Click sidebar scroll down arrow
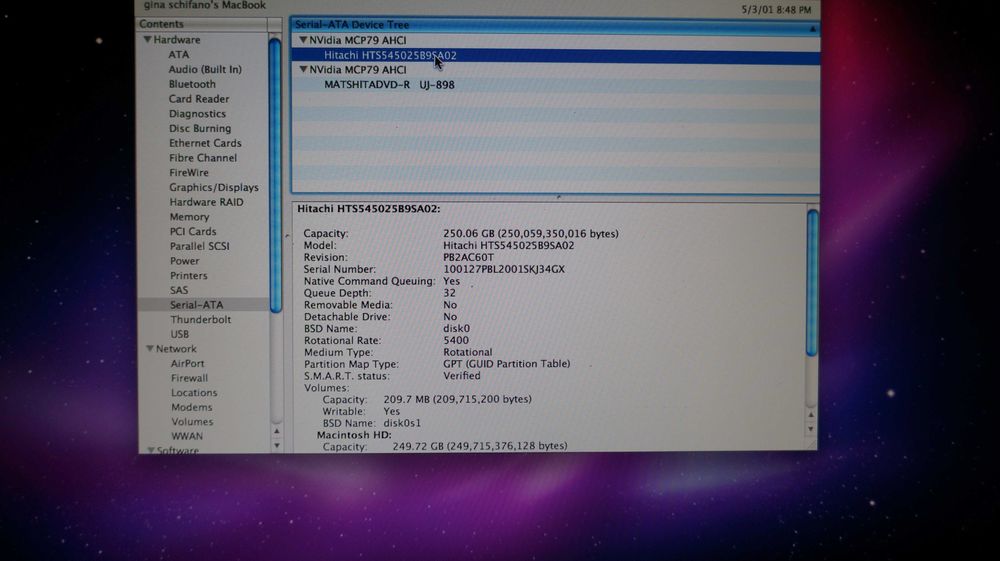The height and width of the screenshot is (561, 1000). 277,446
